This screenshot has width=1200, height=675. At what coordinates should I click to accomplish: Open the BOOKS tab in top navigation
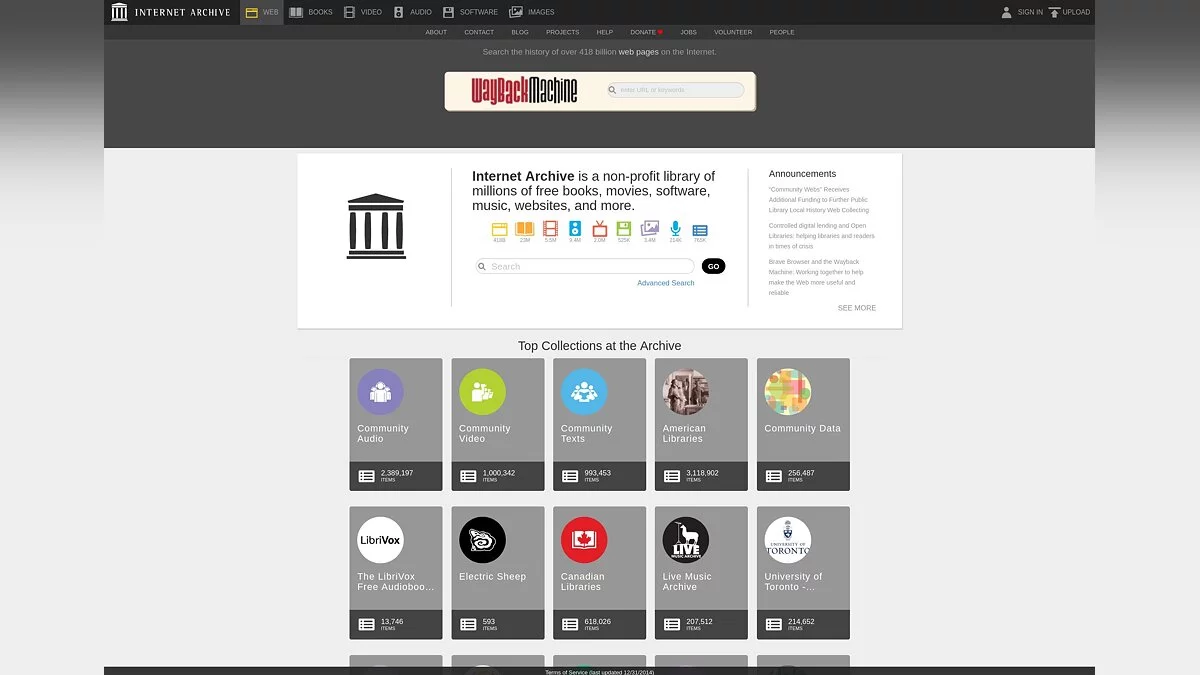tap(311, 12)
